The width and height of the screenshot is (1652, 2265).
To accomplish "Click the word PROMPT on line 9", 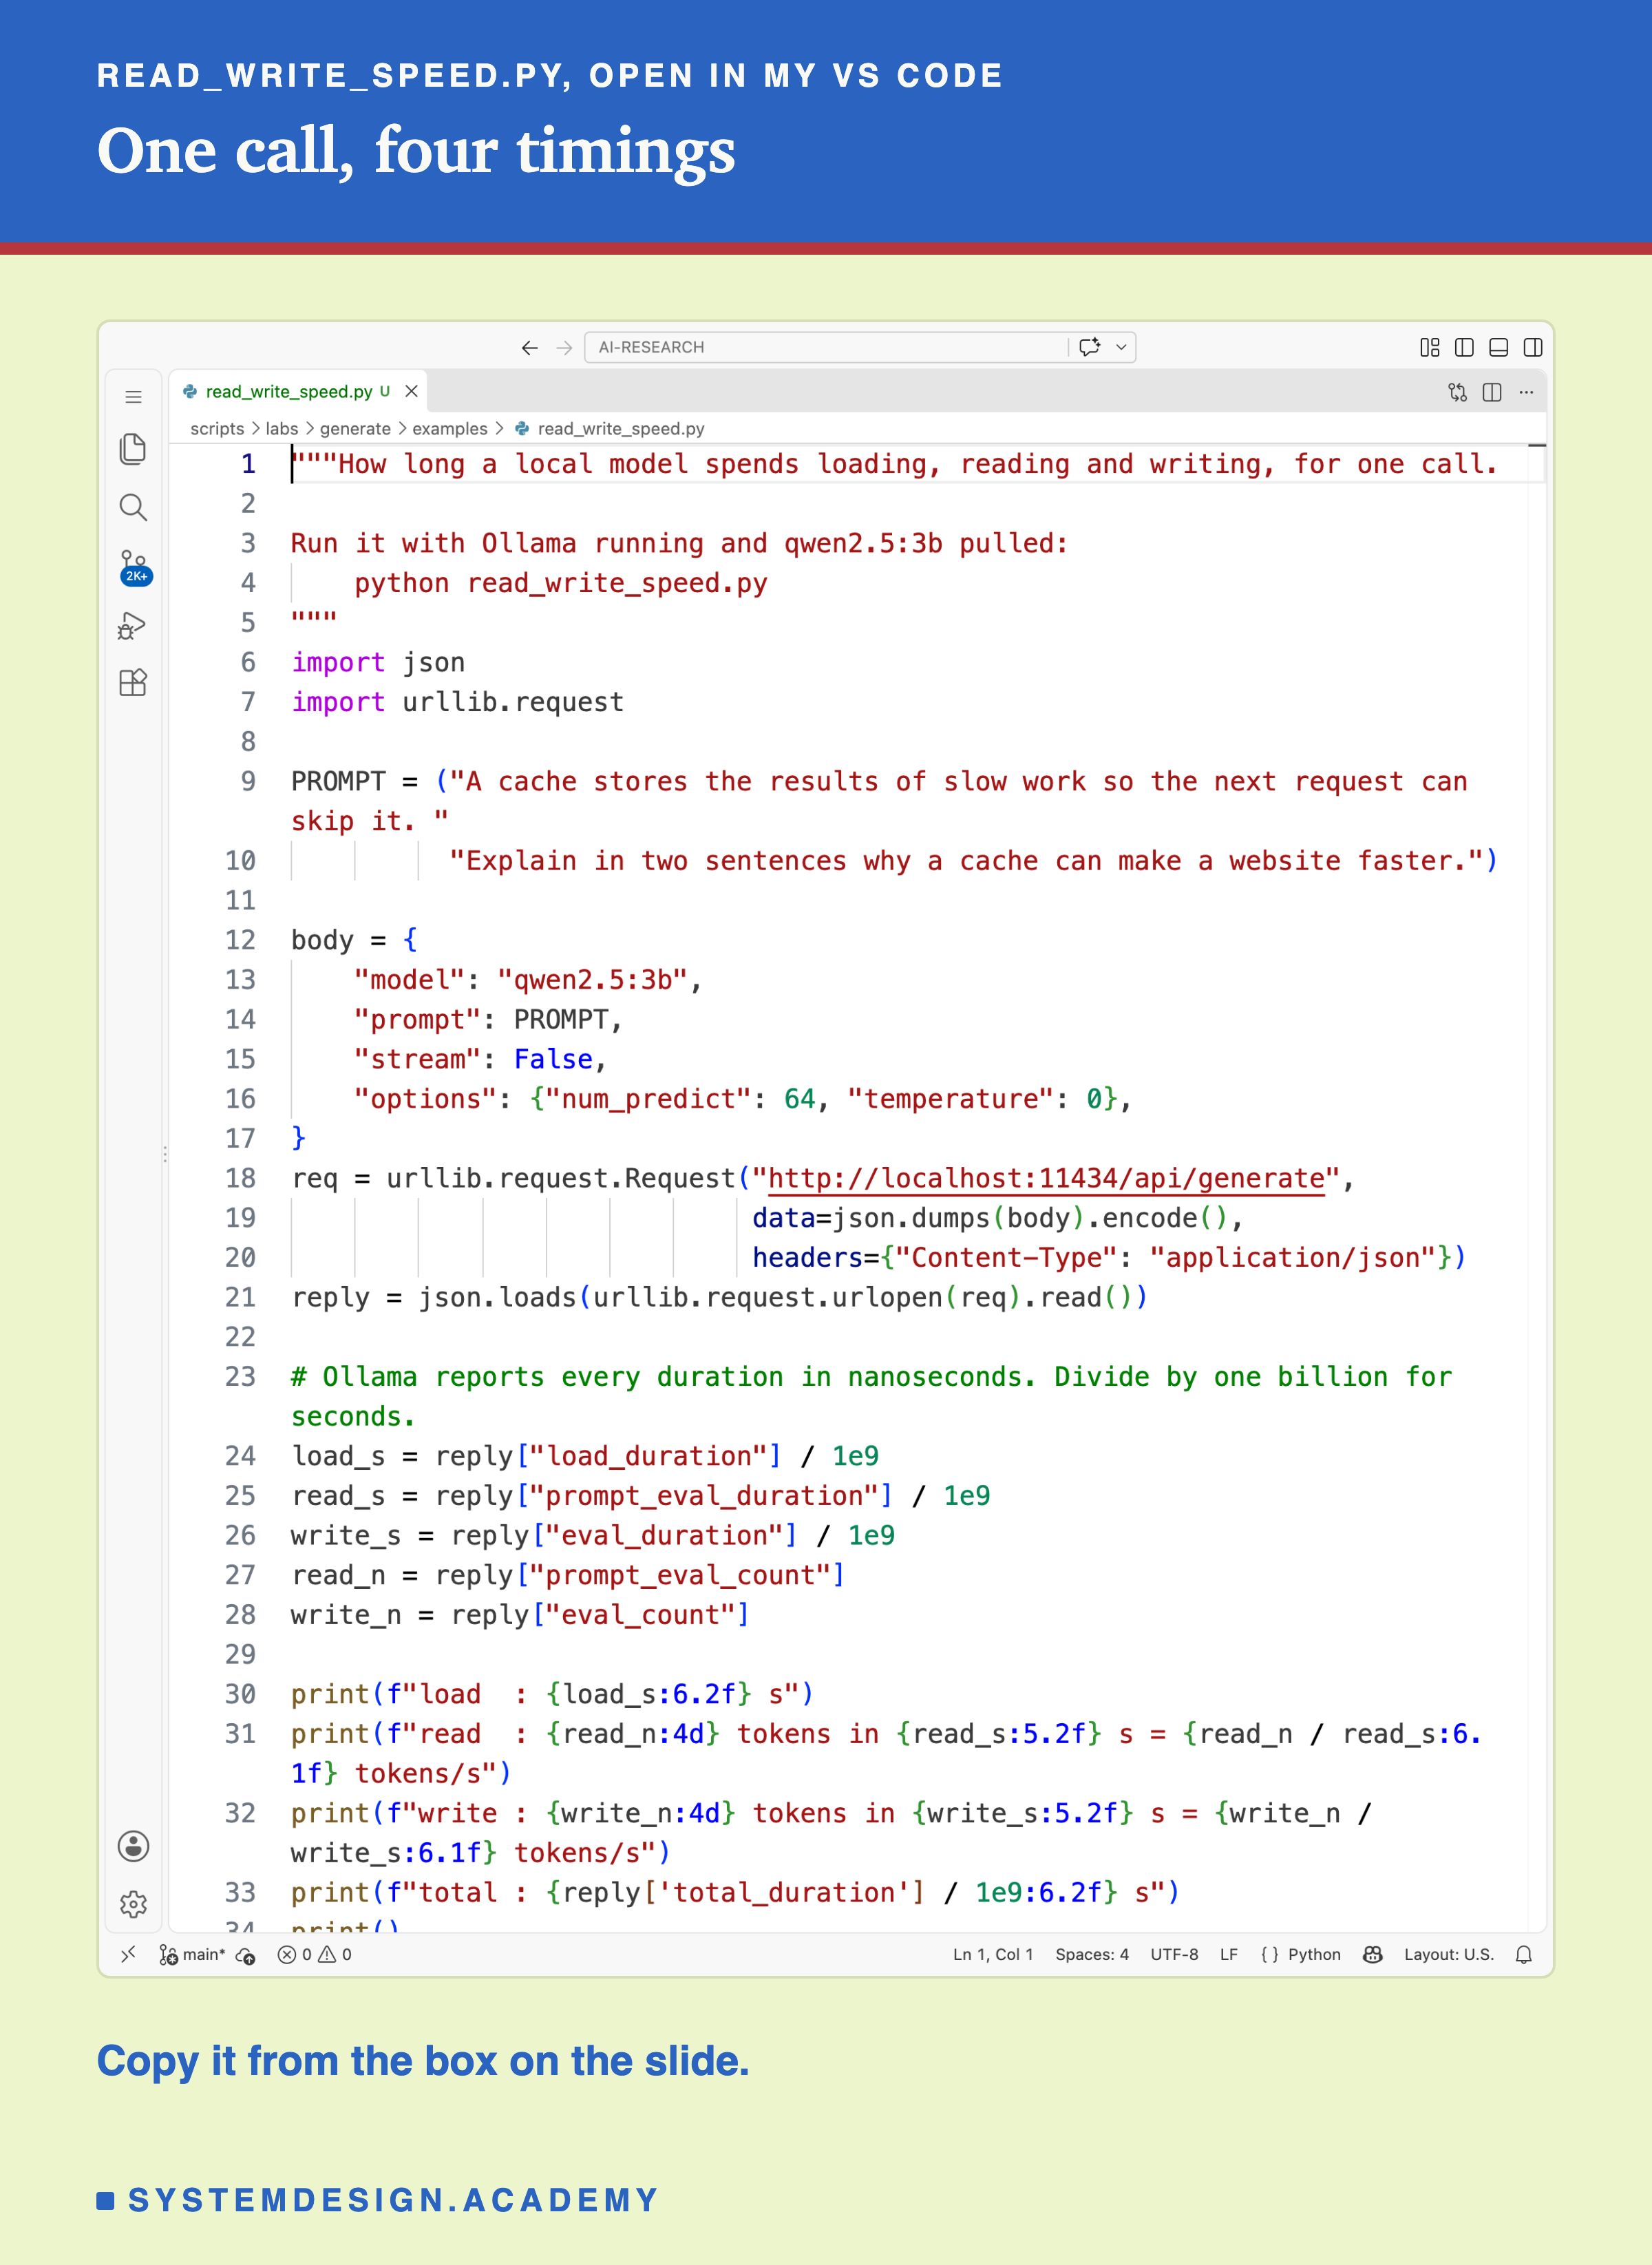I will pyautogui.click(x=338, y=782).
